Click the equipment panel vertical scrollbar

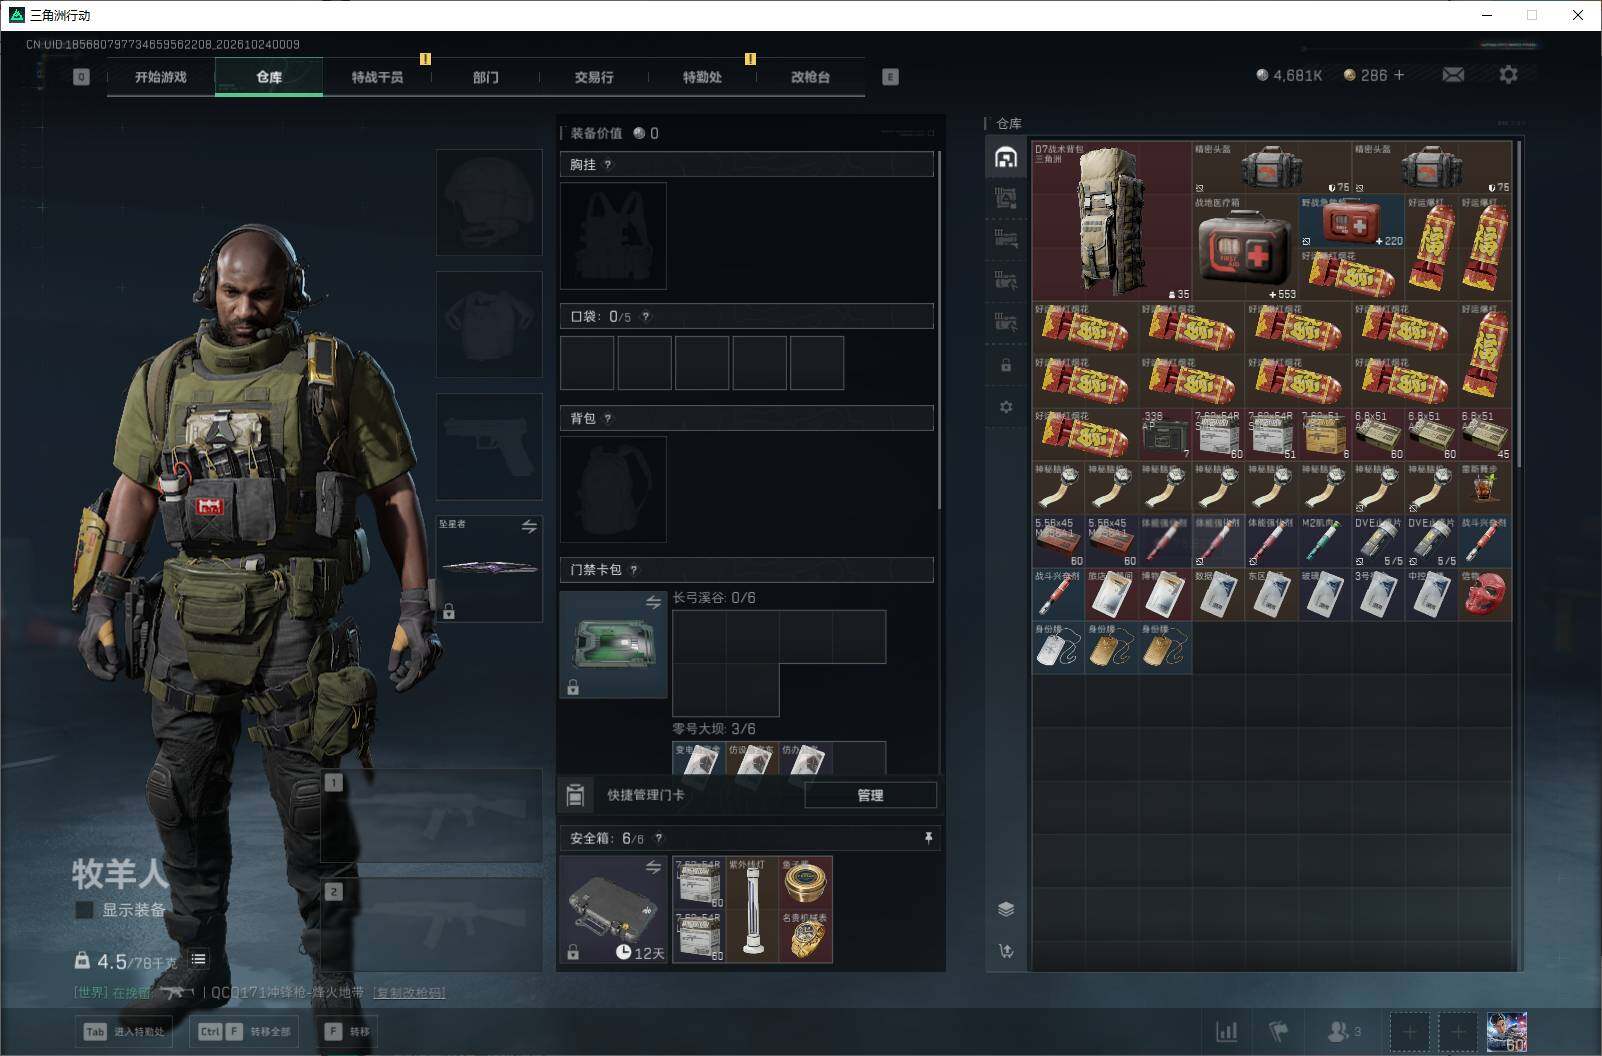939,330
